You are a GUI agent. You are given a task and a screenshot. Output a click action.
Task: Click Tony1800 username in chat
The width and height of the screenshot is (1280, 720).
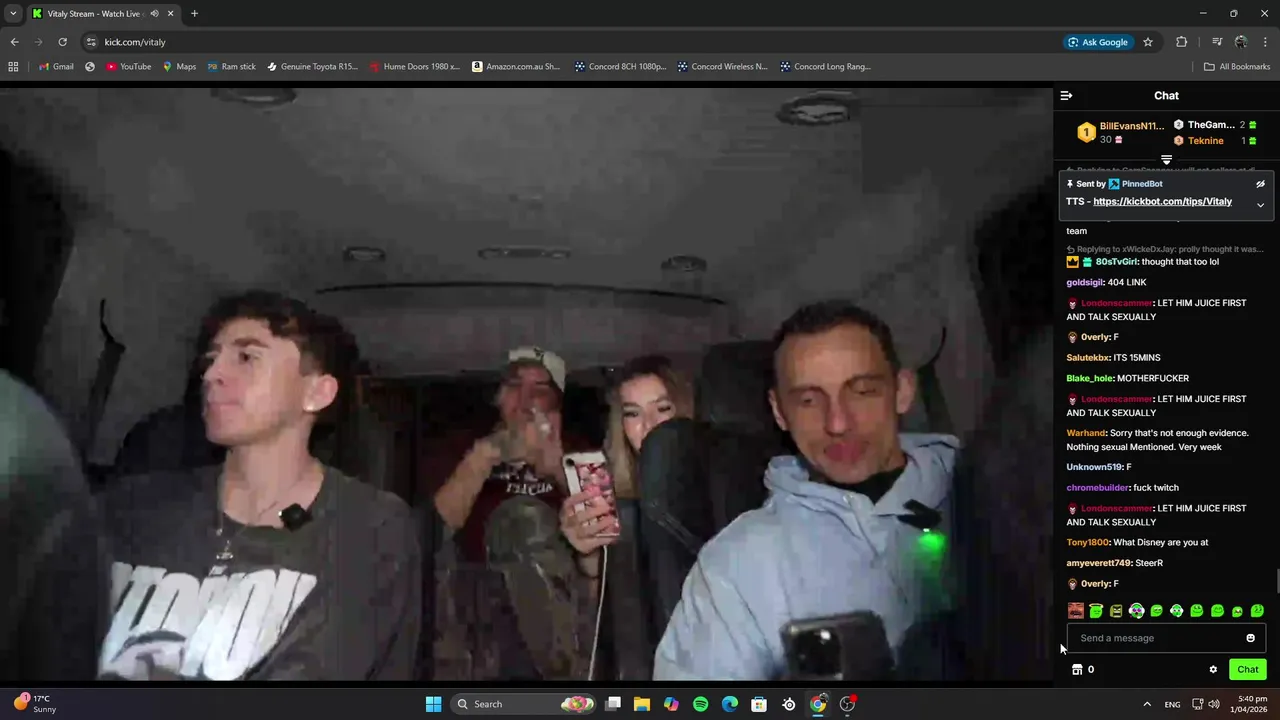[1087, 543]
